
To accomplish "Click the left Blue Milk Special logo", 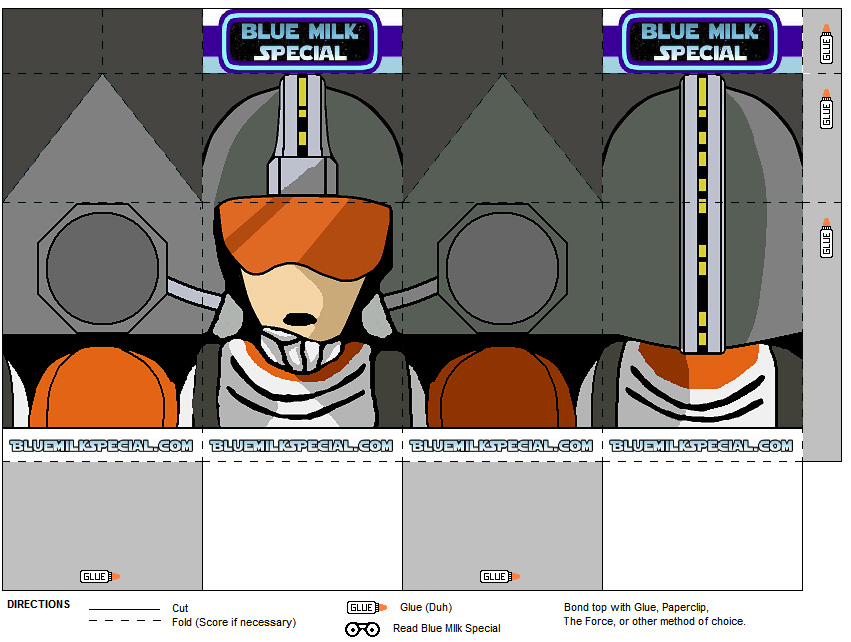I will click(x=302, y=42).
